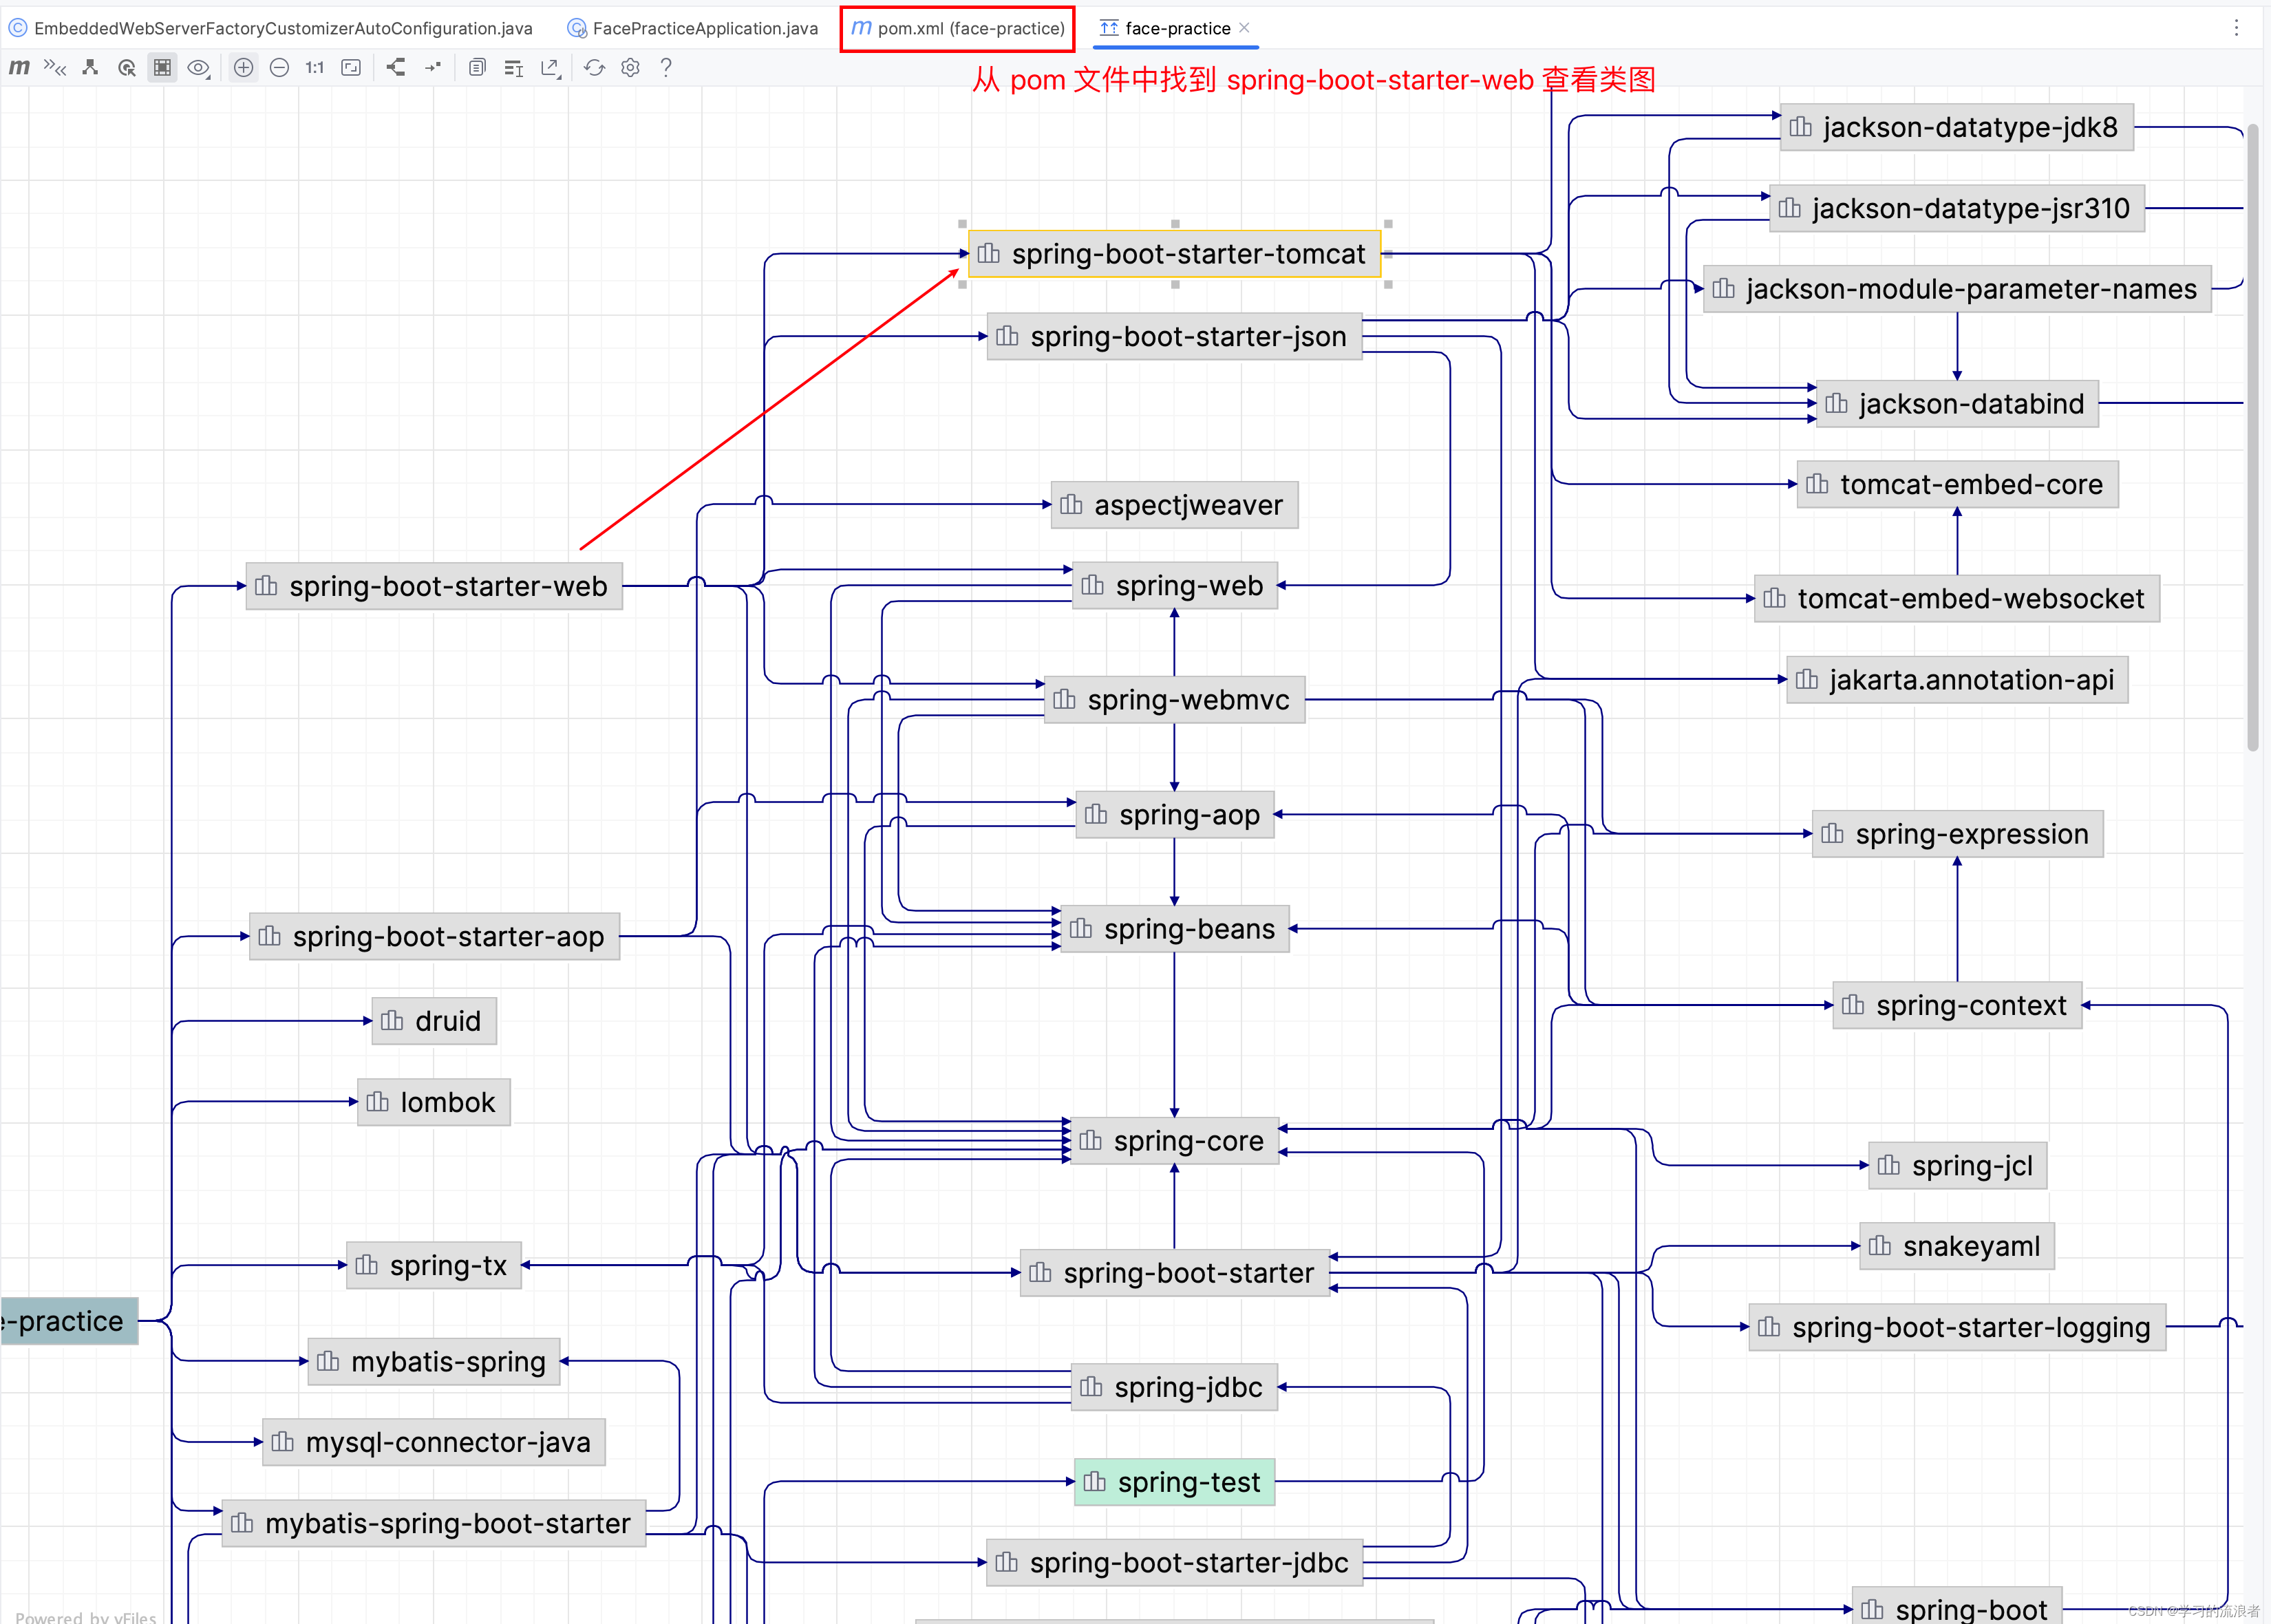Click the fit content icon
Screen dimensions: 2271x1624
coord(351,68)
